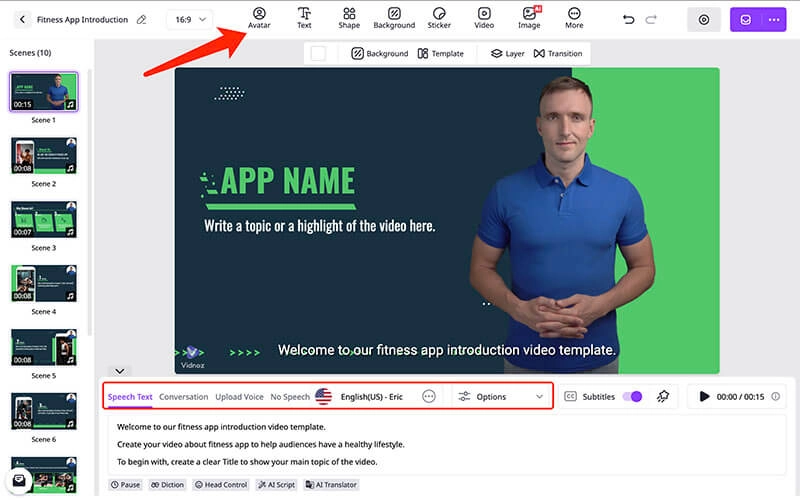The height and width of the screenshot is (500, 800).
Task: Select the Text tool
Action: tap(304, 18)
